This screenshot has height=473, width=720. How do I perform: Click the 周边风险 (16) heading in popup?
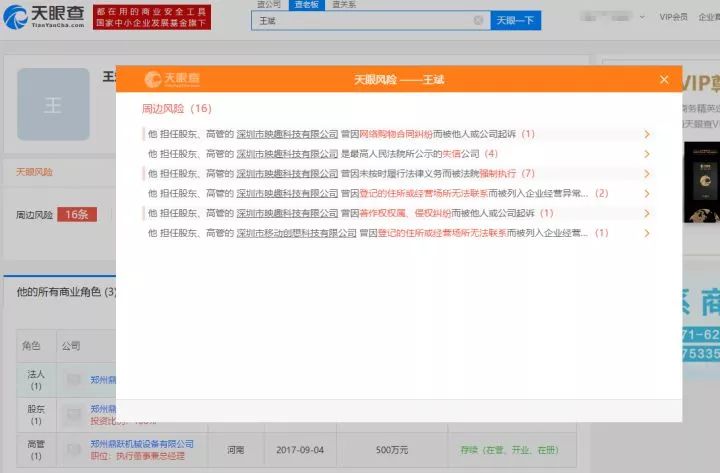(176, 108)
